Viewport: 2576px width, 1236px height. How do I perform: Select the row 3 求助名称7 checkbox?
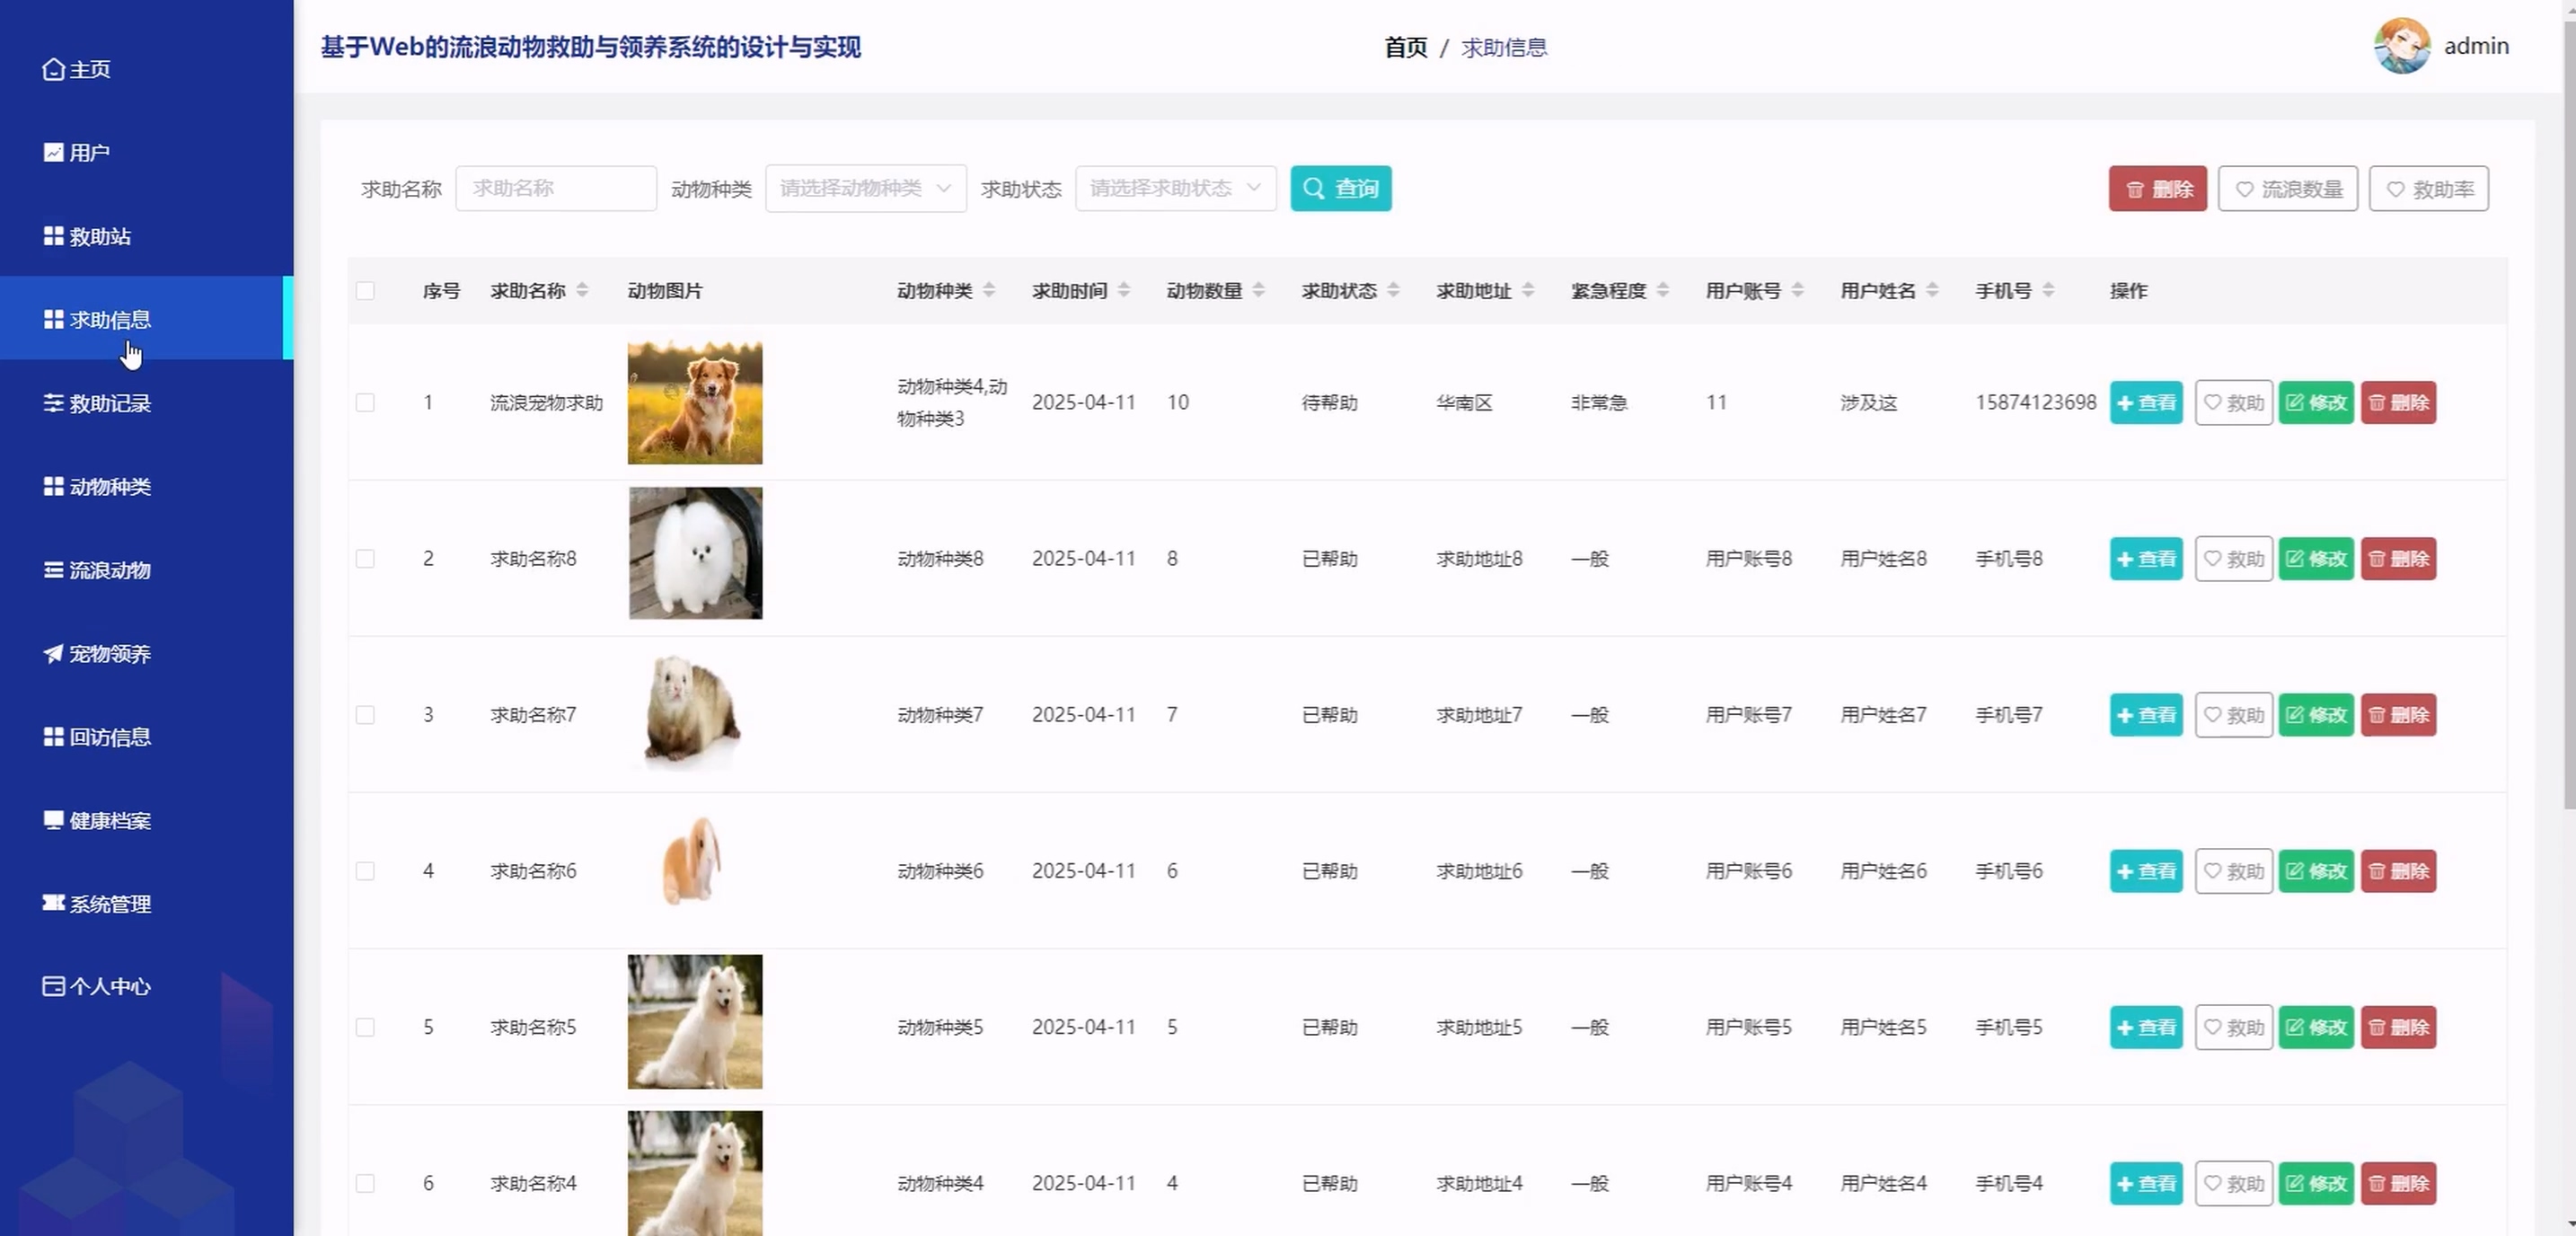coord(365,714)
